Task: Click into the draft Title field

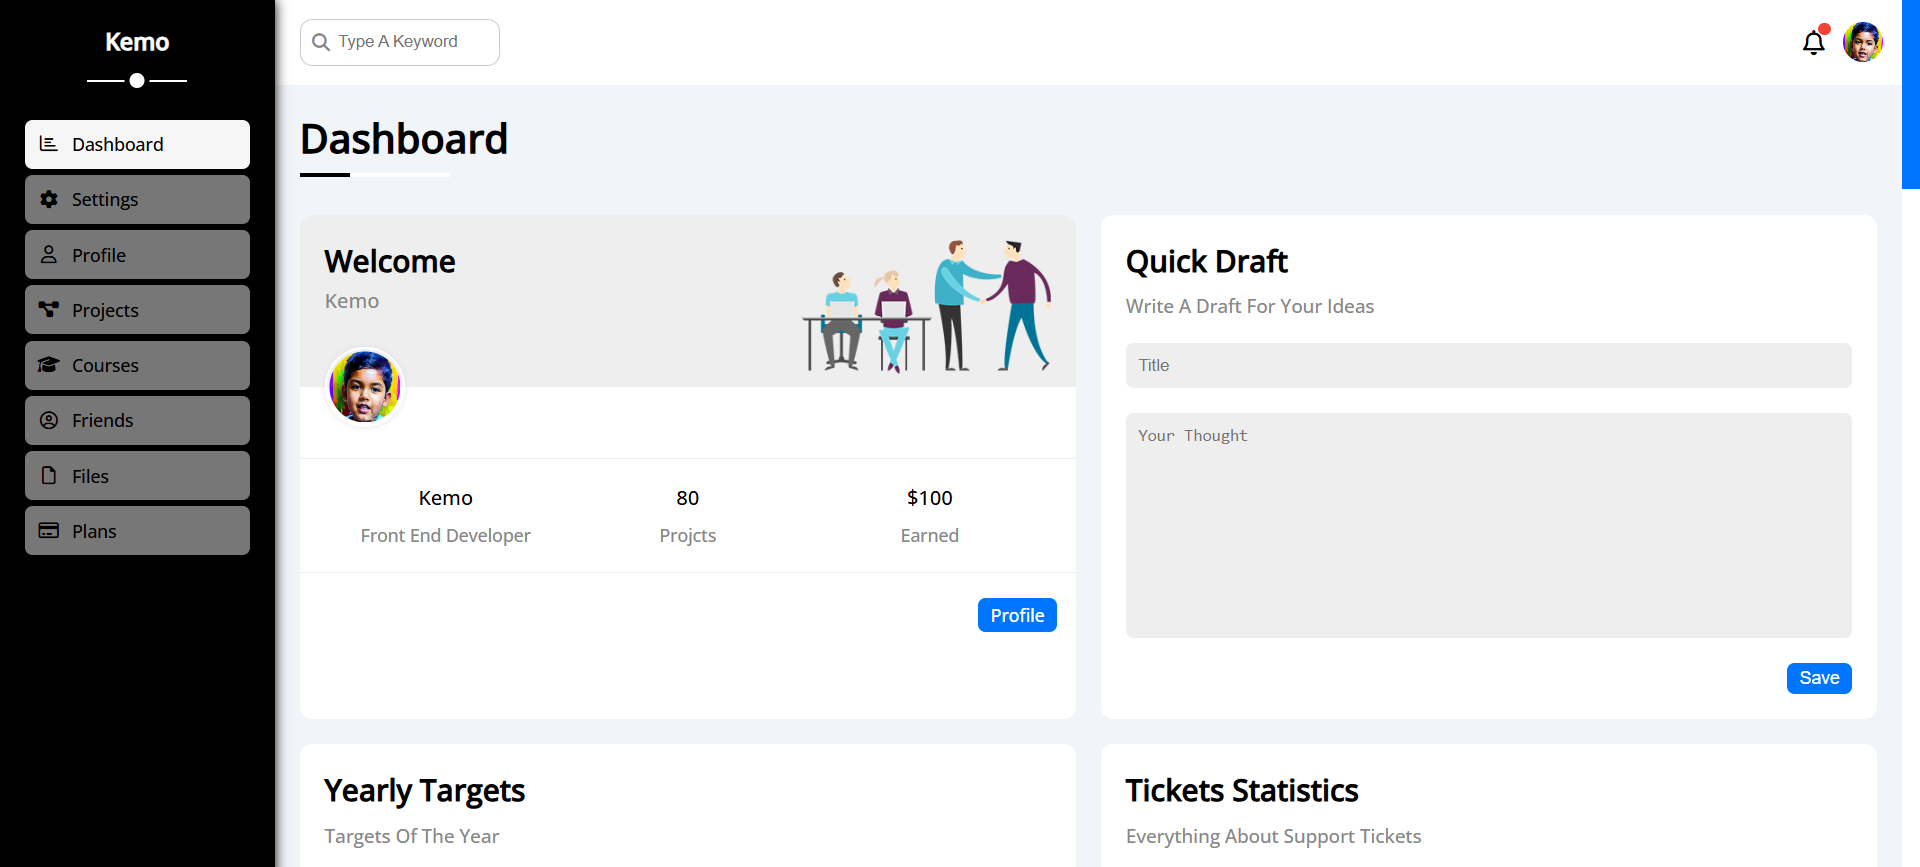Action: (1488, 365)
